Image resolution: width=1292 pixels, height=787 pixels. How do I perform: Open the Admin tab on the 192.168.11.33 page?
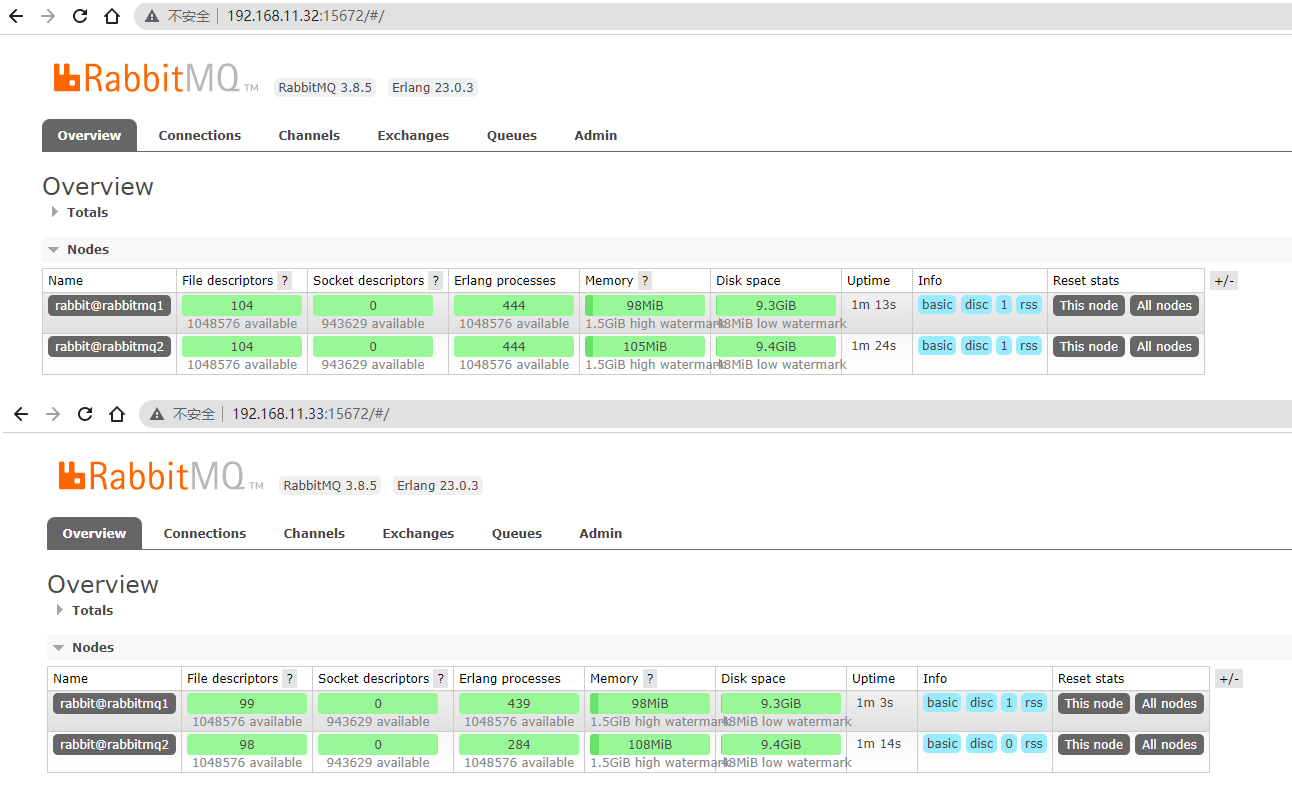[601, 534]
